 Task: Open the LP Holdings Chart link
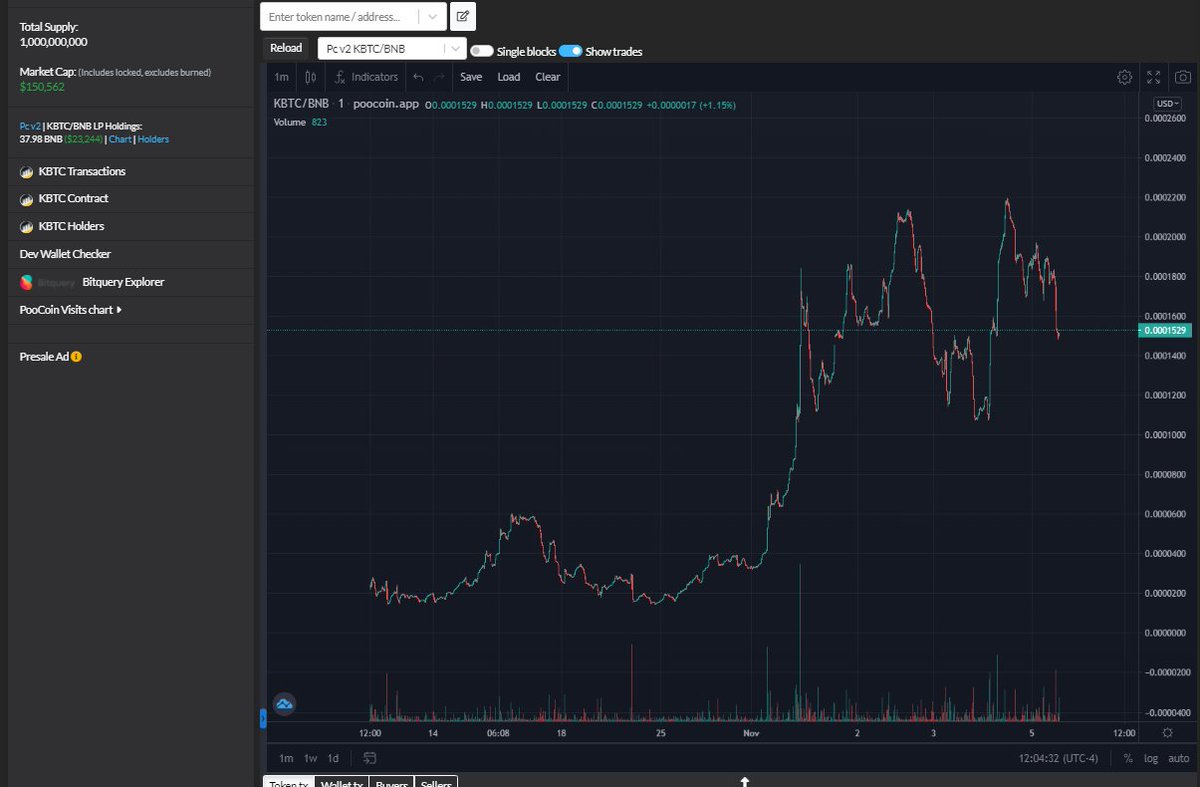tap(120, 139)
